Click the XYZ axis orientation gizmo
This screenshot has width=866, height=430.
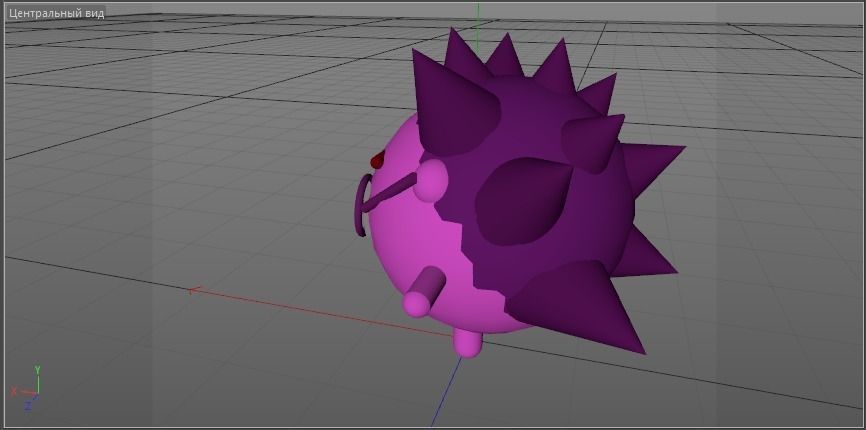point(25,388)
